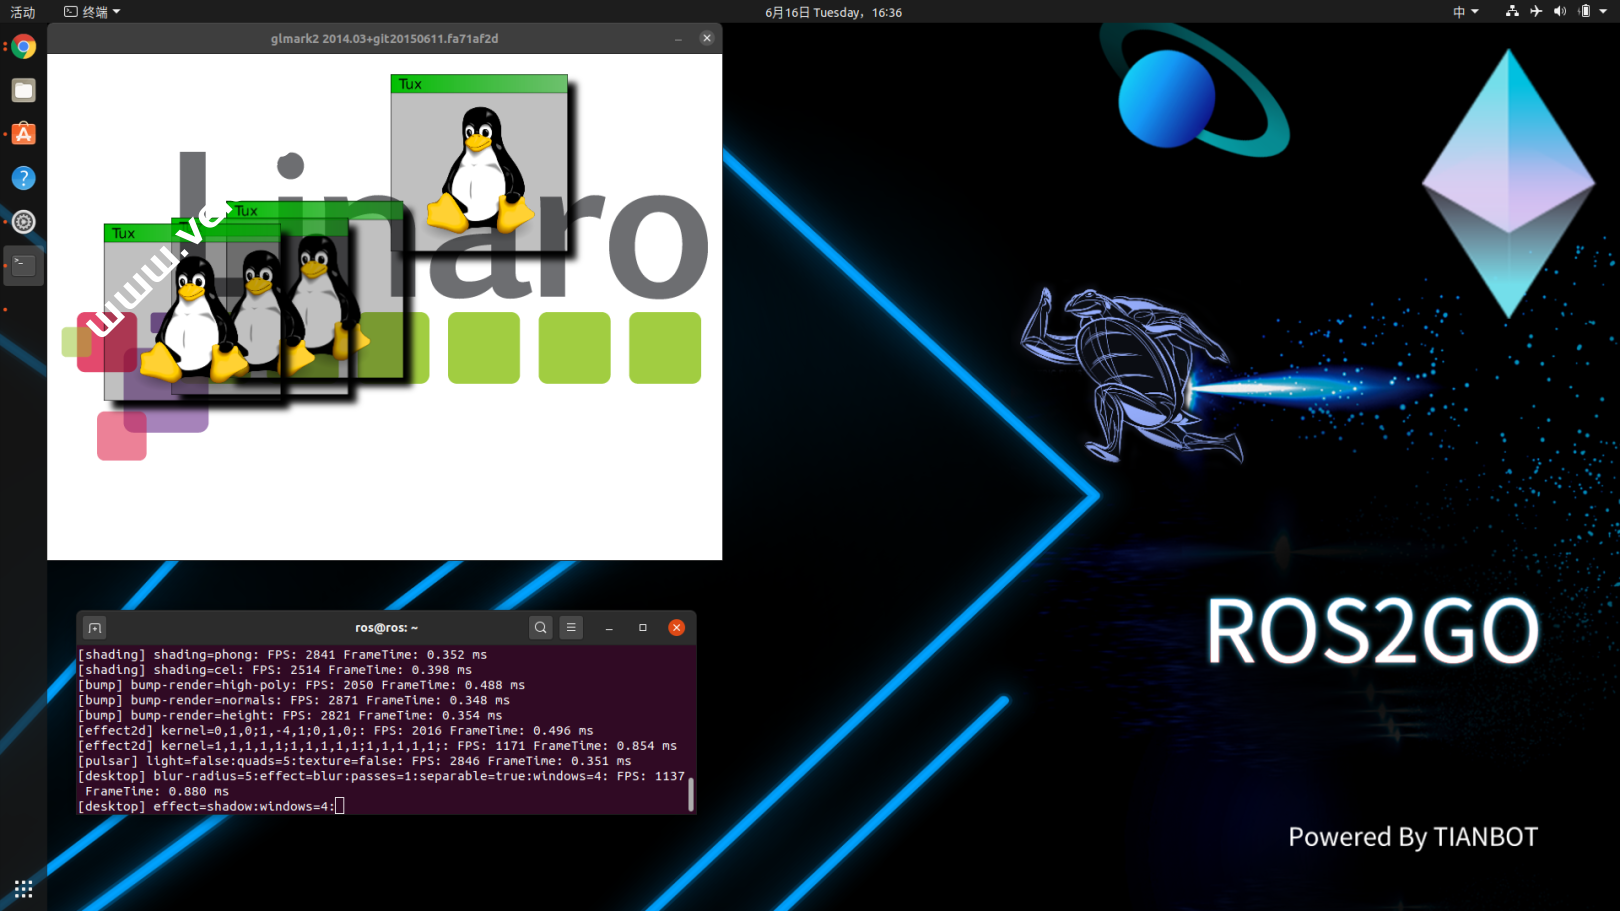Maximize the ros@ros terminal window
Viewport: 1620px width, 911px height.
(x=643, y=628)
